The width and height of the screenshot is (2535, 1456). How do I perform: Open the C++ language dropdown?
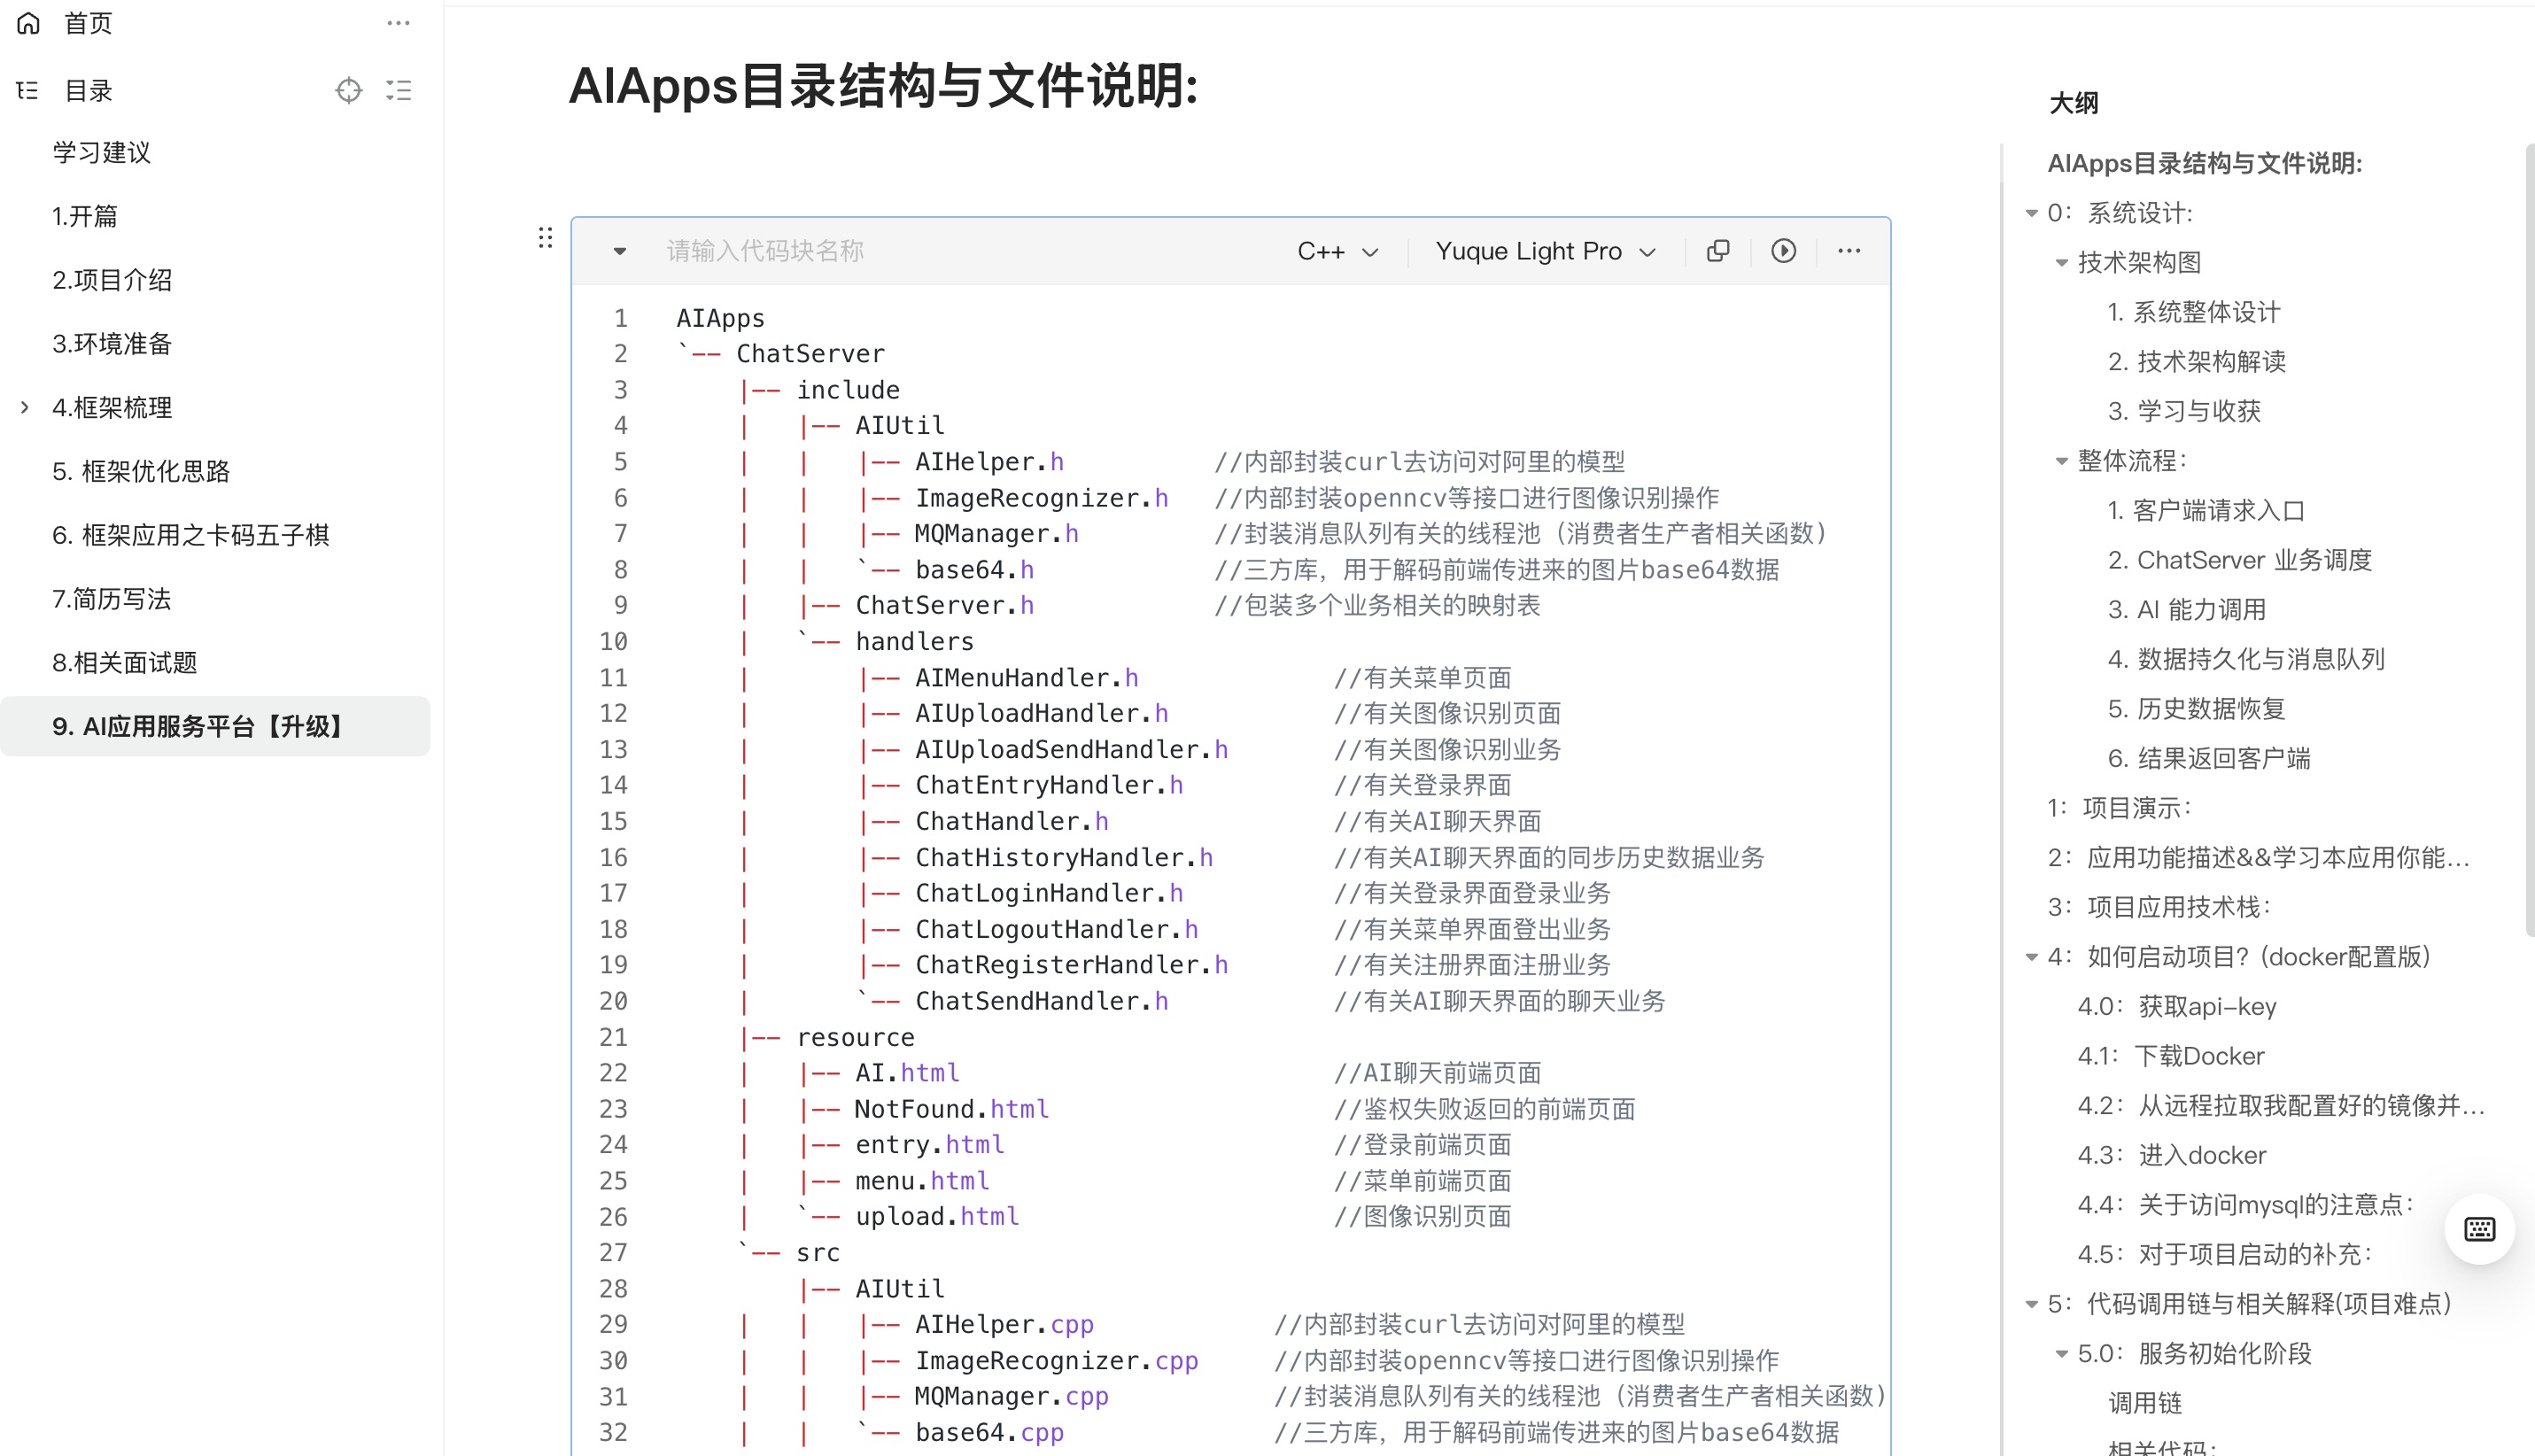click(x=1338, y=251)
